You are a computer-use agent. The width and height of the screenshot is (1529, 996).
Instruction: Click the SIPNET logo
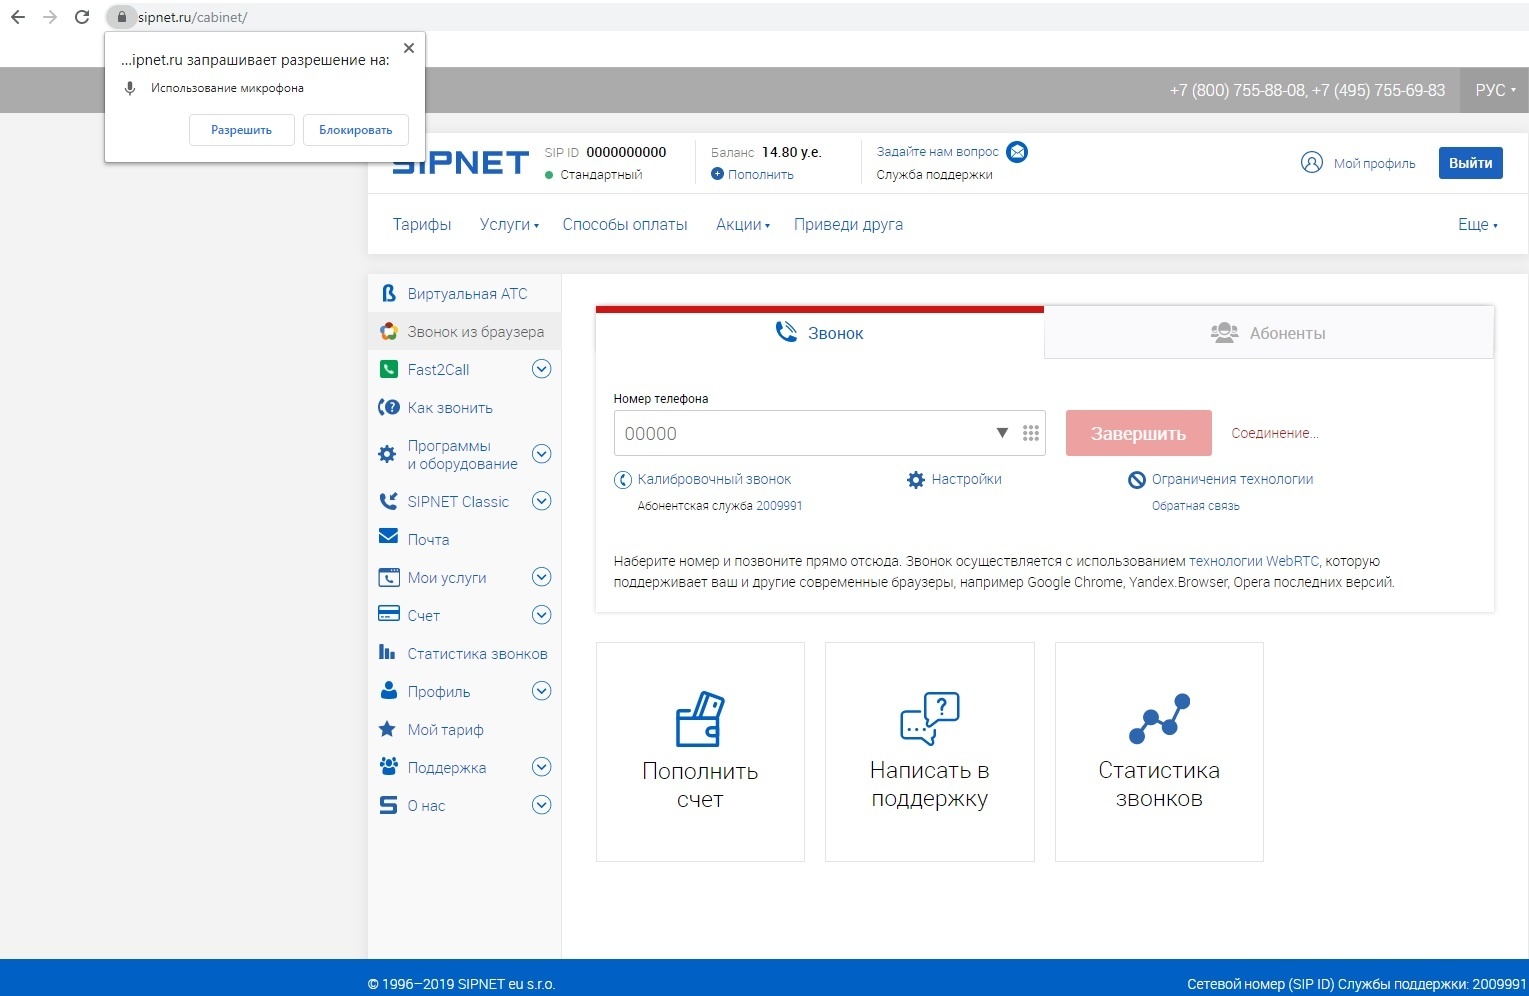click(x=461, y=162)
